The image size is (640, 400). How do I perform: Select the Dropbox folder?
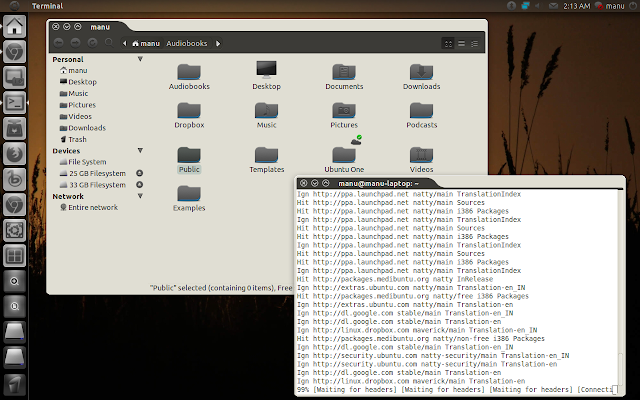pyautogui.click(x=189, y=116)
